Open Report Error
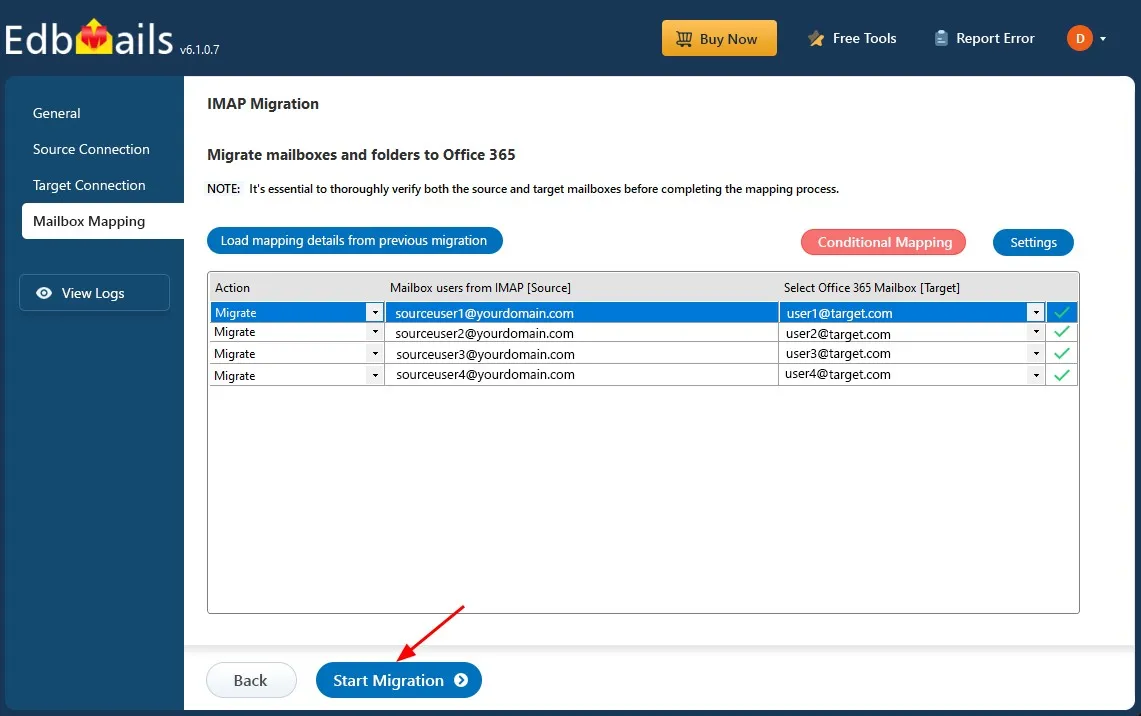 (x=985, y=38)
